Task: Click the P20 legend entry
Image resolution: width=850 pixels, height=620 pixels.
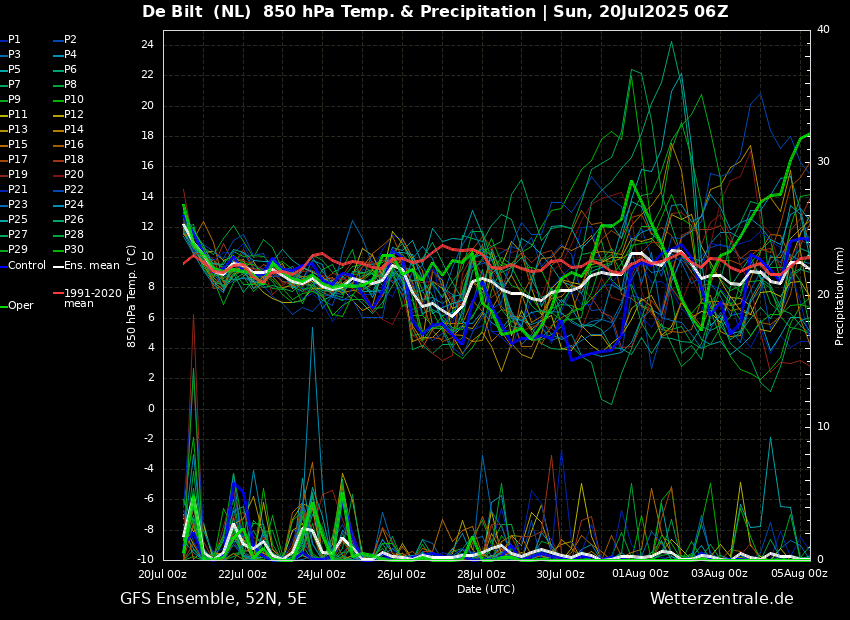Action: tap(68, 175)
